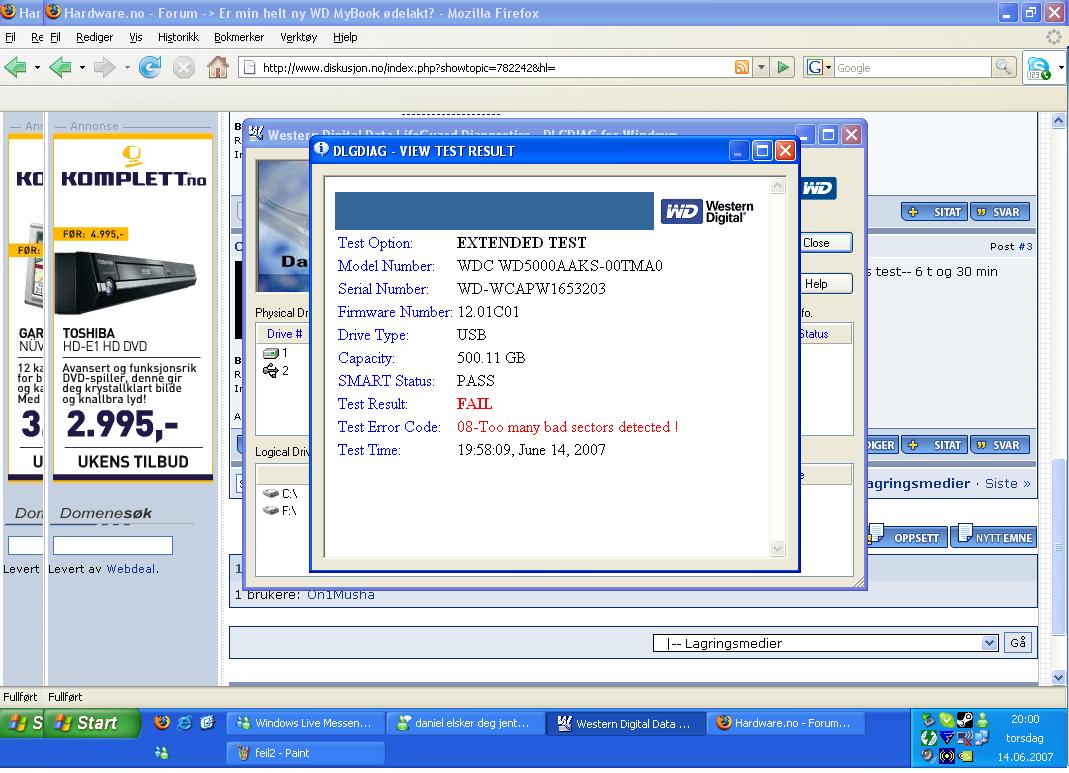Open the Bokmerker menu
This screenshot has height=773, width=1069.
[239, 37]
